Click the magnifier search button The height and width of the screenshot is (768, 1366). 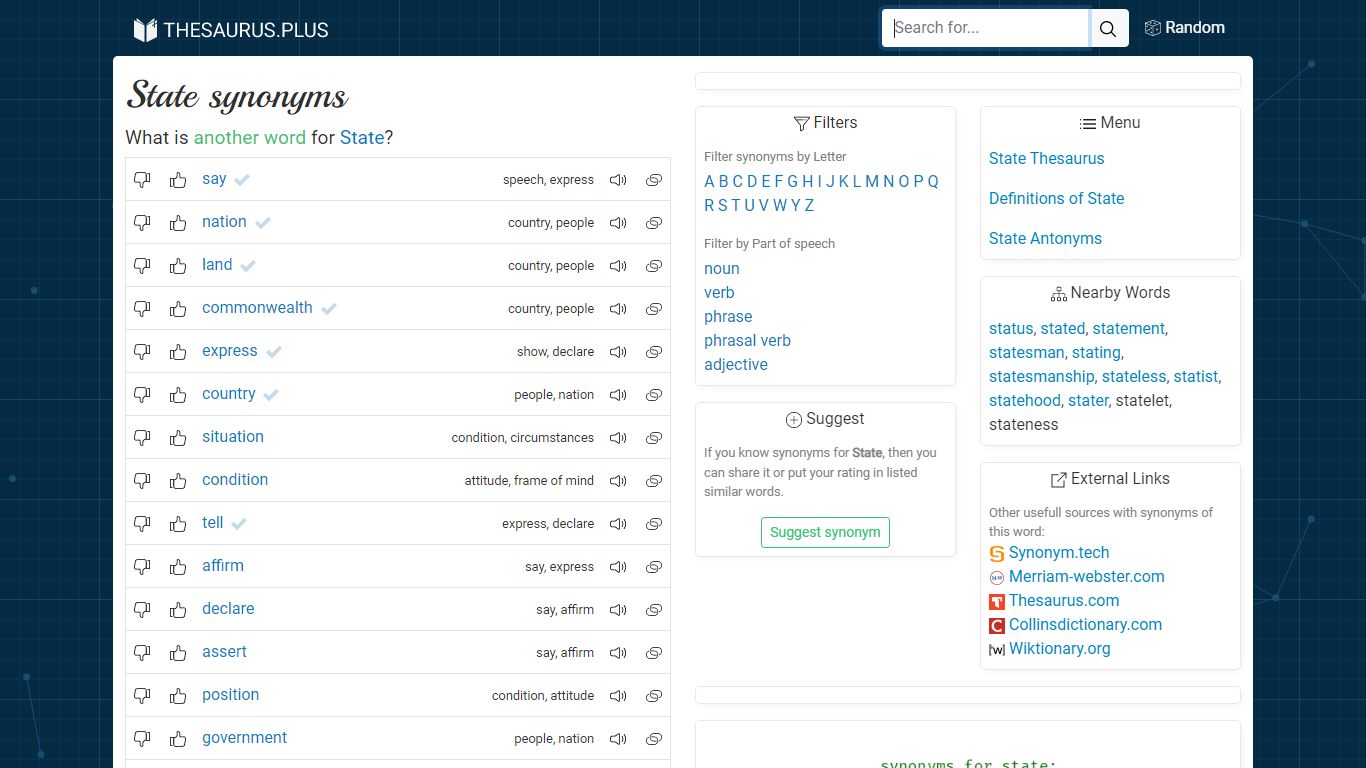[1108, 29]
